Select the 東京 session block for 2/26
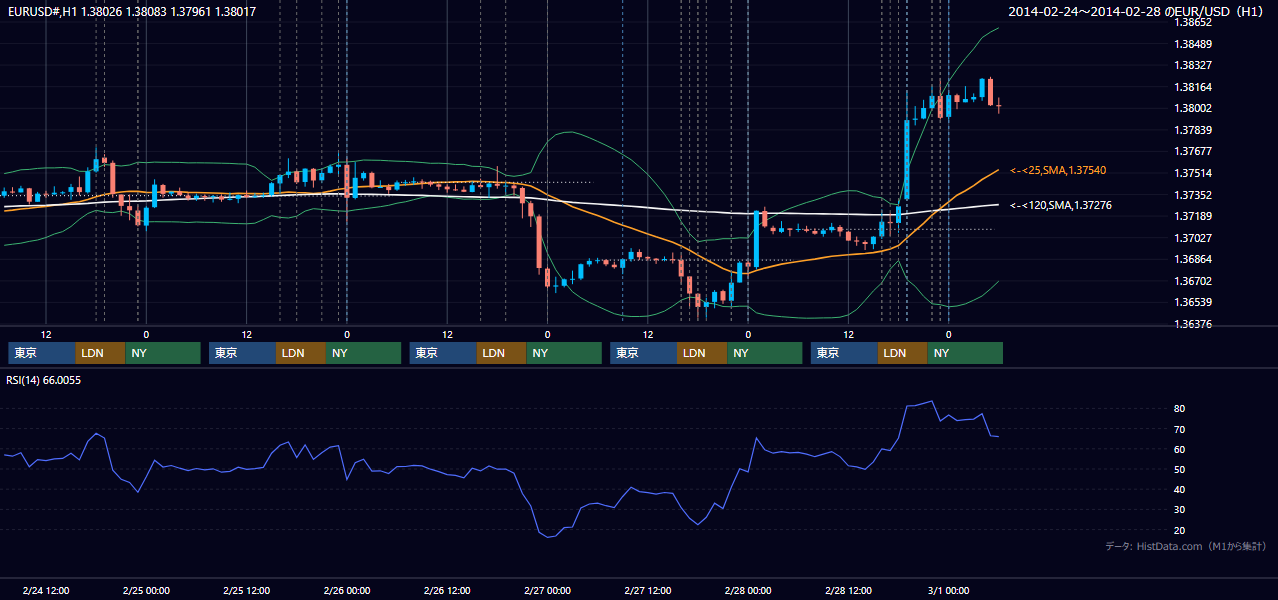Image resolution: width=1278 pixels, height=600 pixels. (443, 353)
